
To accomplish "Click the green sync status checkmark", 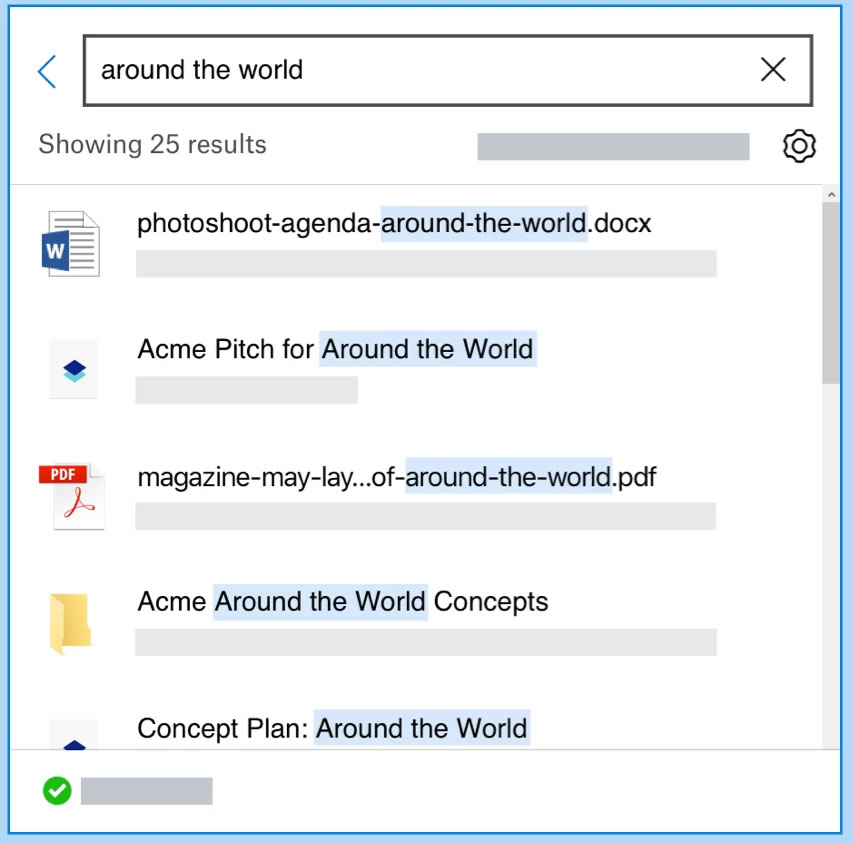I will tap(57, 790).
